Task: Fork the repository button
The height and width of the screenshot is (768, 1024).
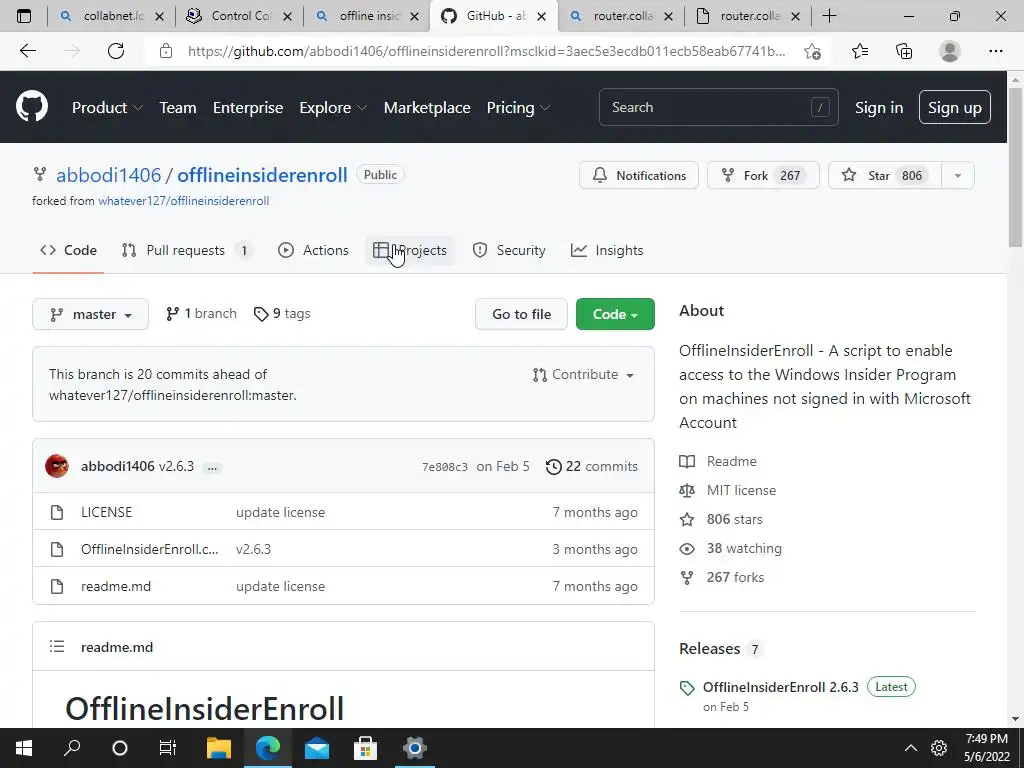Action: (x=763, y=175)
